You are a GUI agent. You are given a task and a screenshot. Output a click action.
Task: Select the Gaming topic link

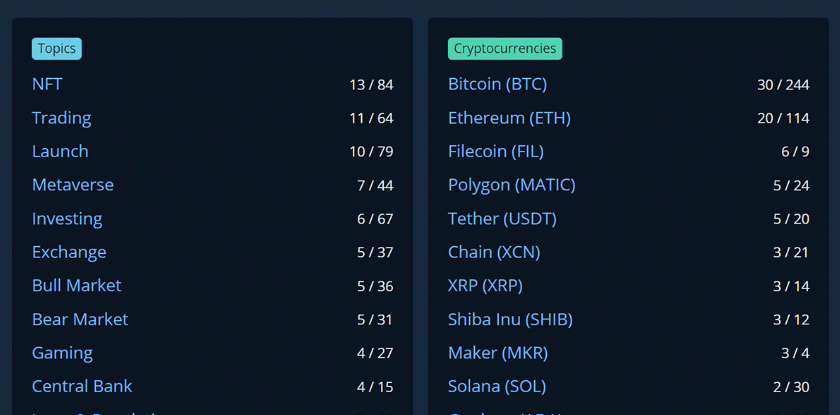[x=62, y=353]
